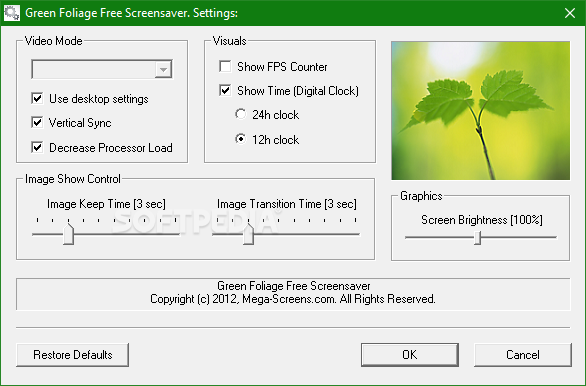Cancel the settings dialog

(x=523, y=355)
